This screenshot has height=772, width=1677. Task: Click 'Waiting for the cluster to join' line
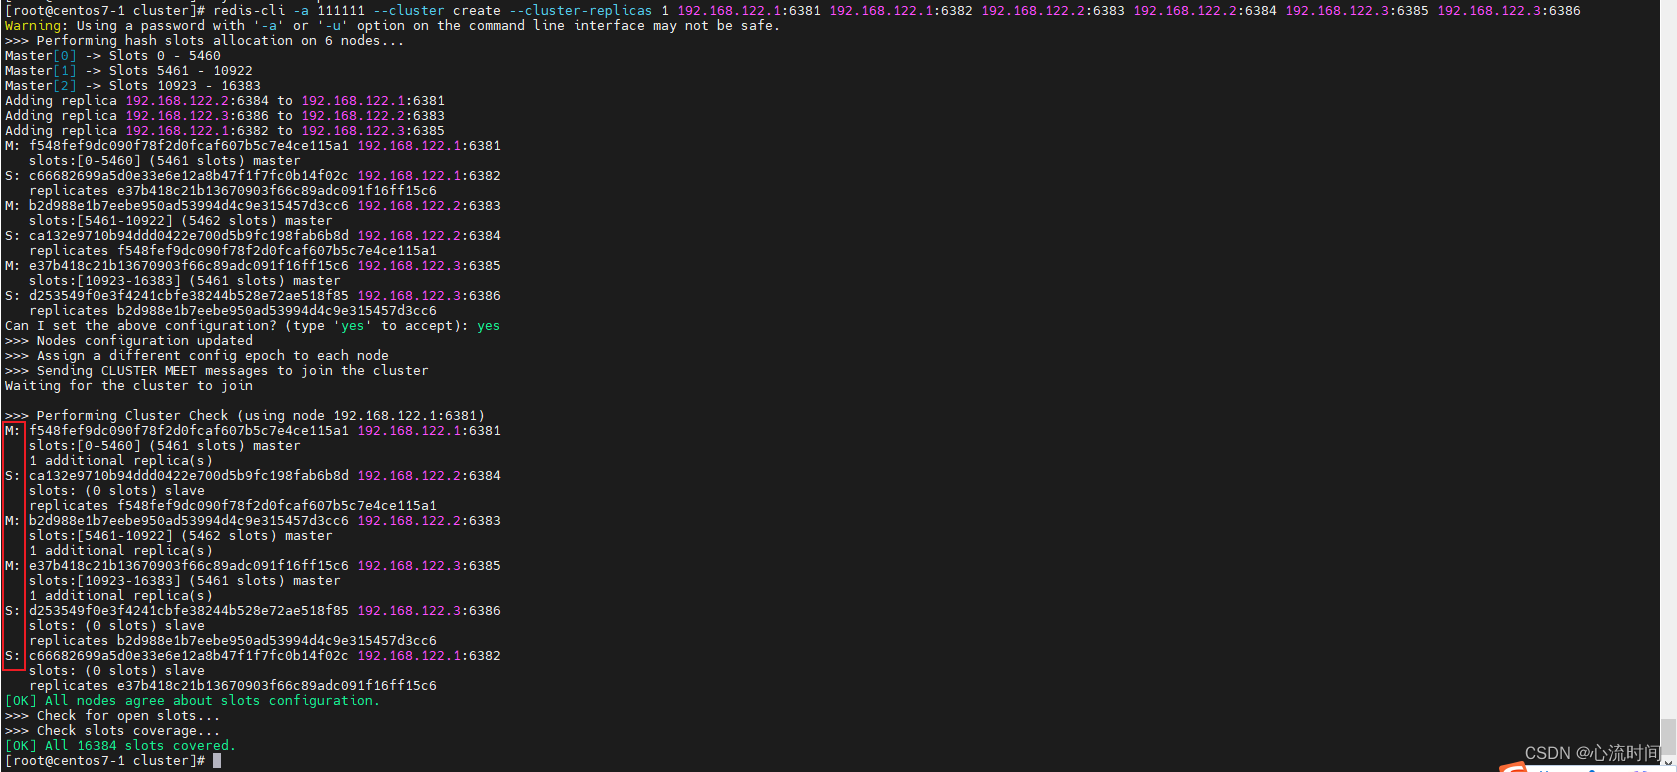(129, 385)
